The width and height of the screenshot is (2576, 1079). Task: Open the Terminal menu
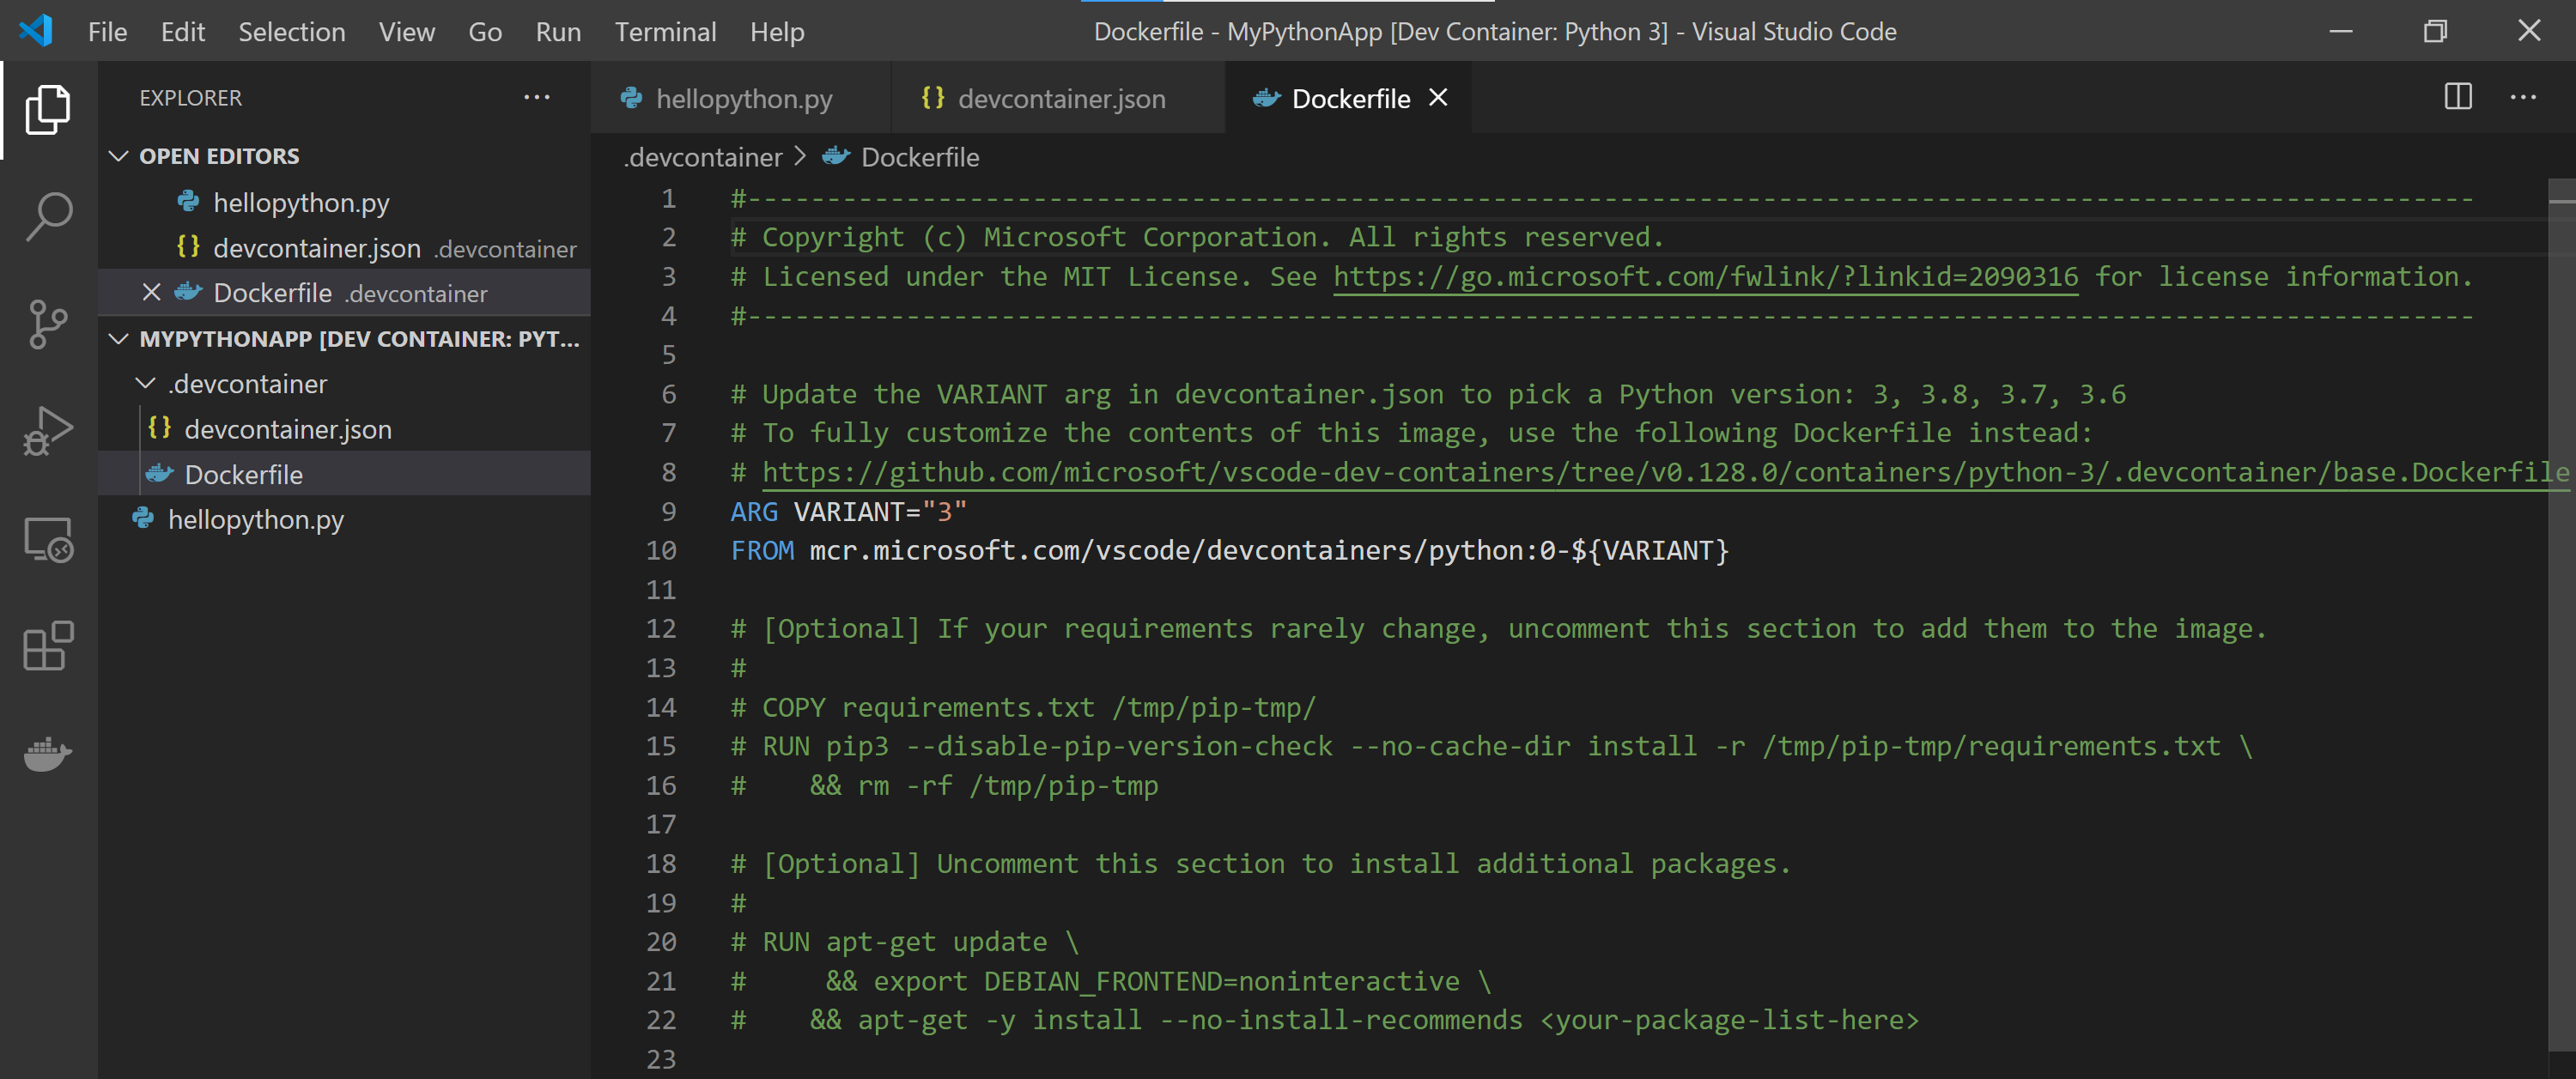(x=664, y=31)
